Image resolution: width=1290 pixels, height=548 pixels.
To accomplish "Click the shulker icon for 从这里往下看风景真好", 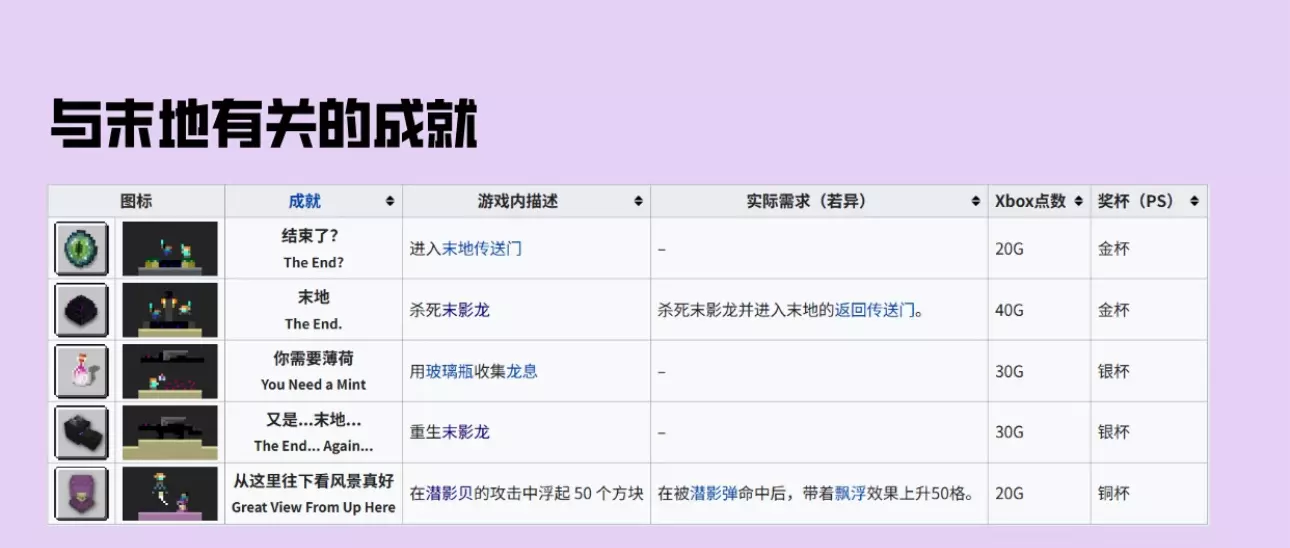I will [x=82, y=493].
